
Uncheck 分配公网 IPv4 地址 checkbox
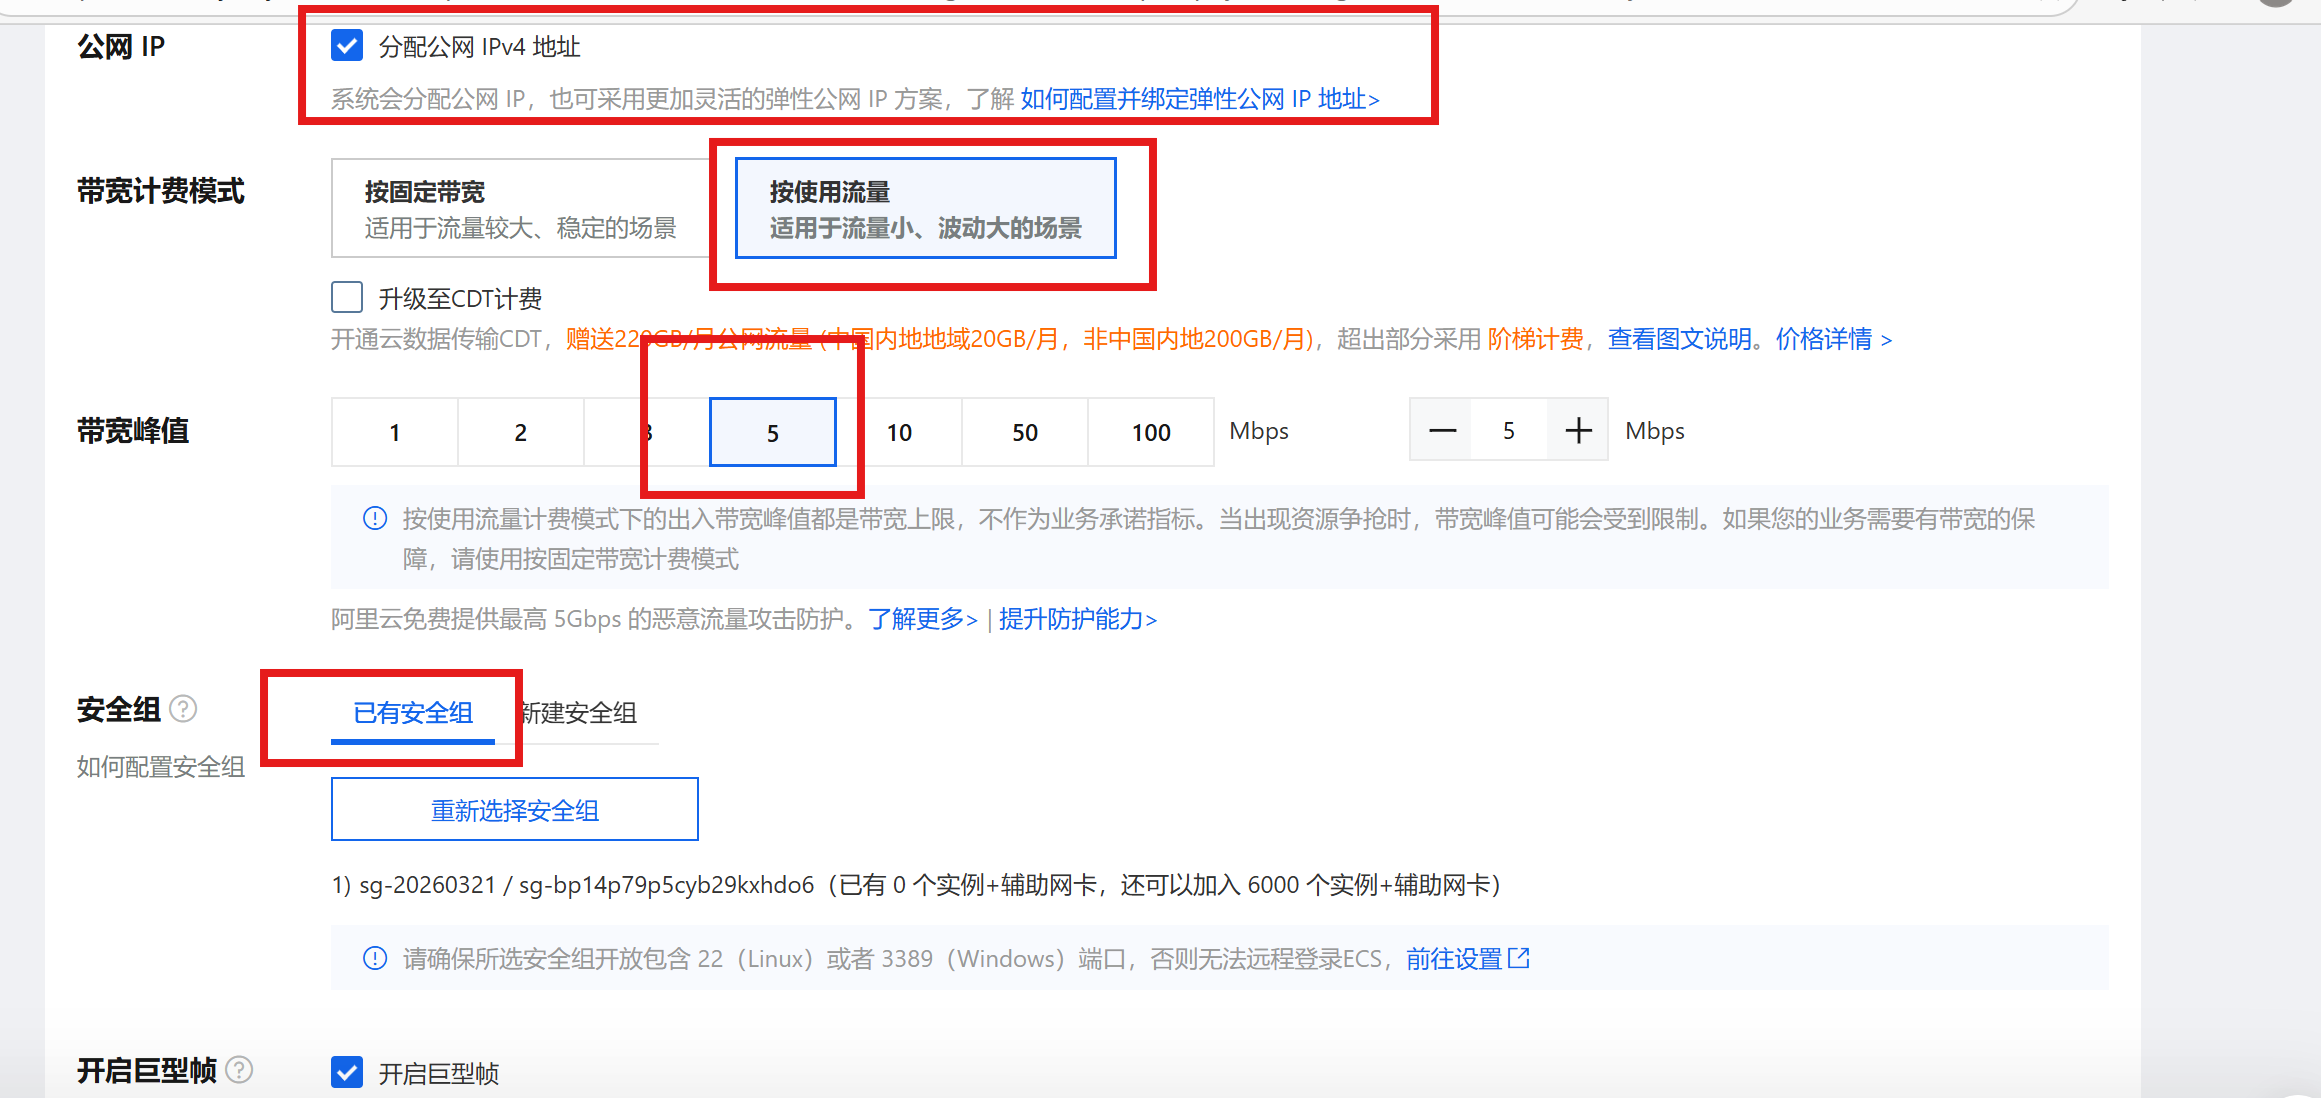(347, 46)
